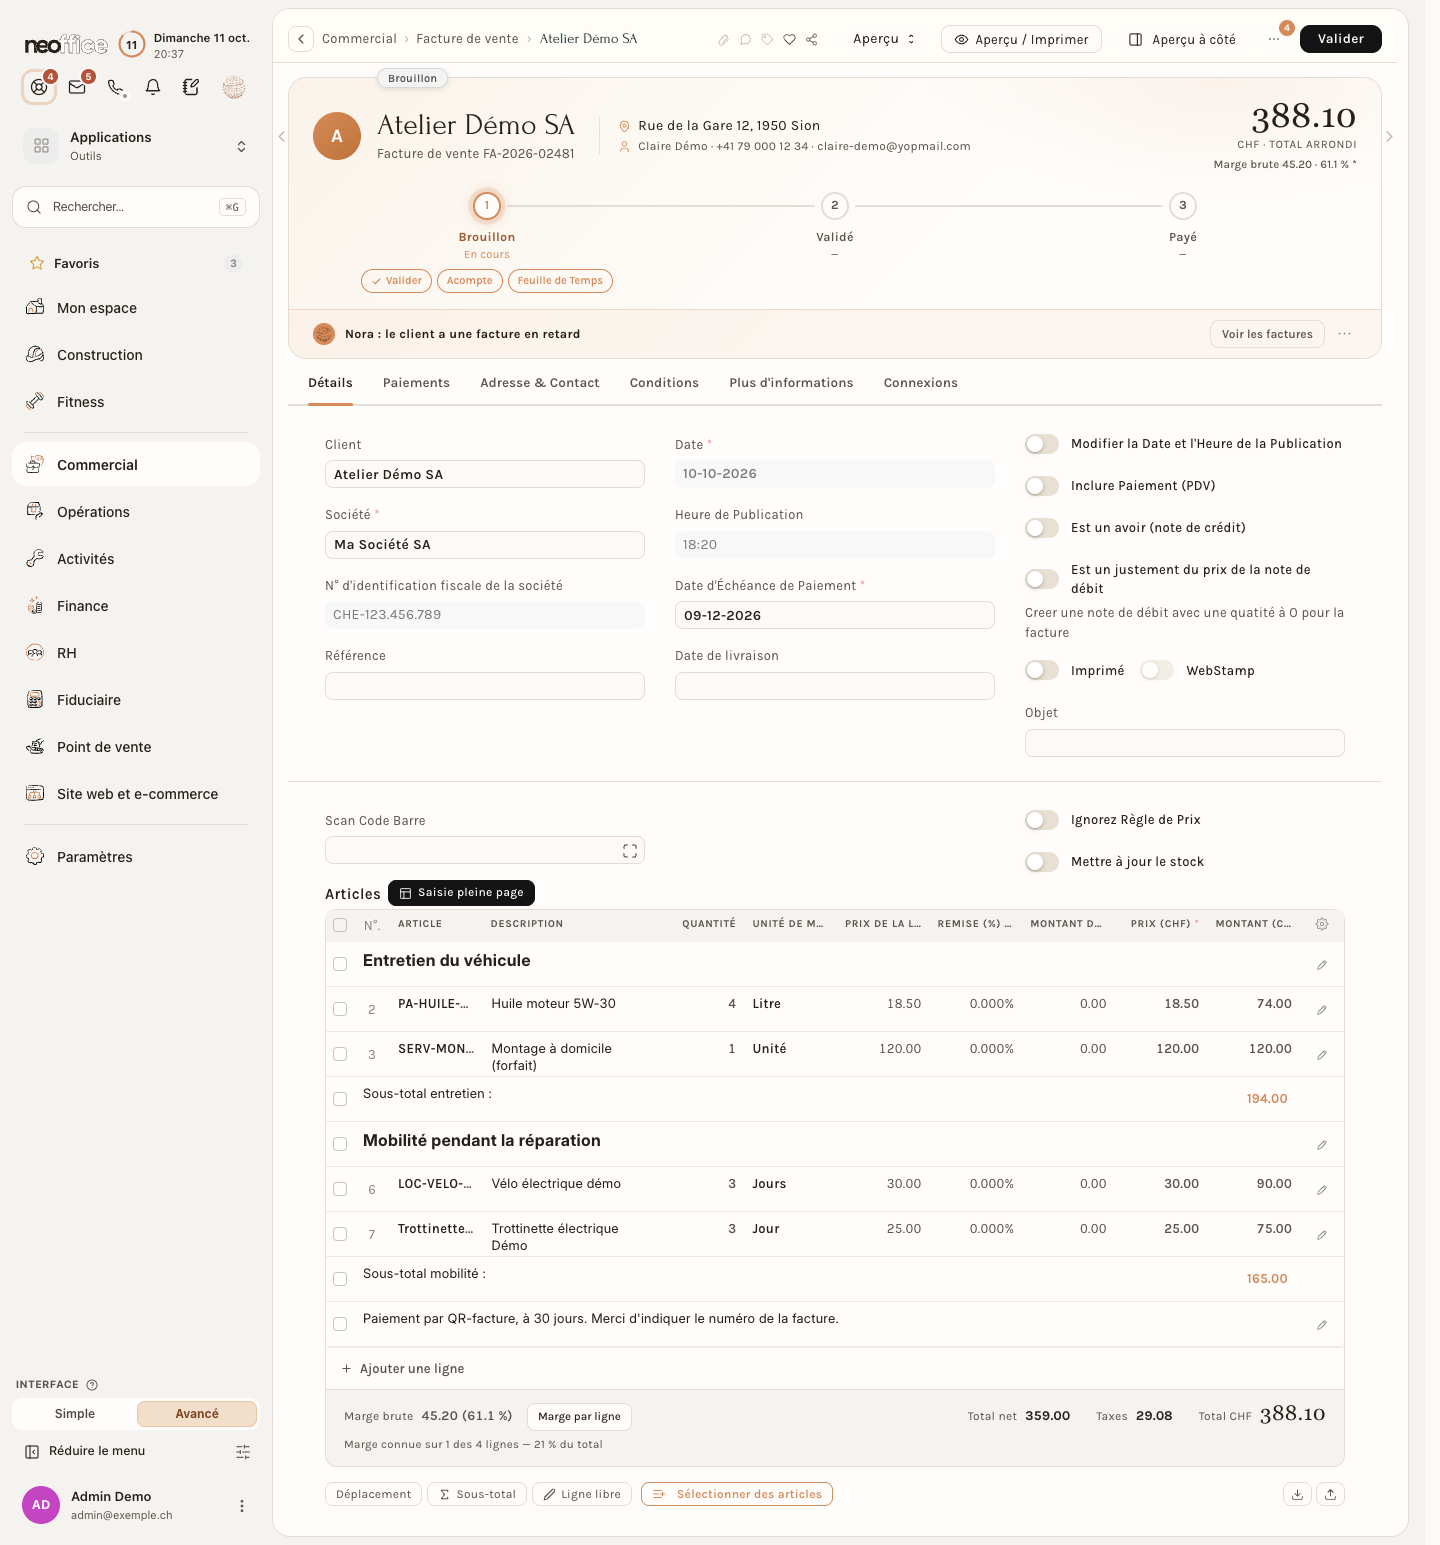The width and height of the screenshot is (1440, 1545).
Task: Click the upload icon below the table
Action: tap(1331, 1494)
